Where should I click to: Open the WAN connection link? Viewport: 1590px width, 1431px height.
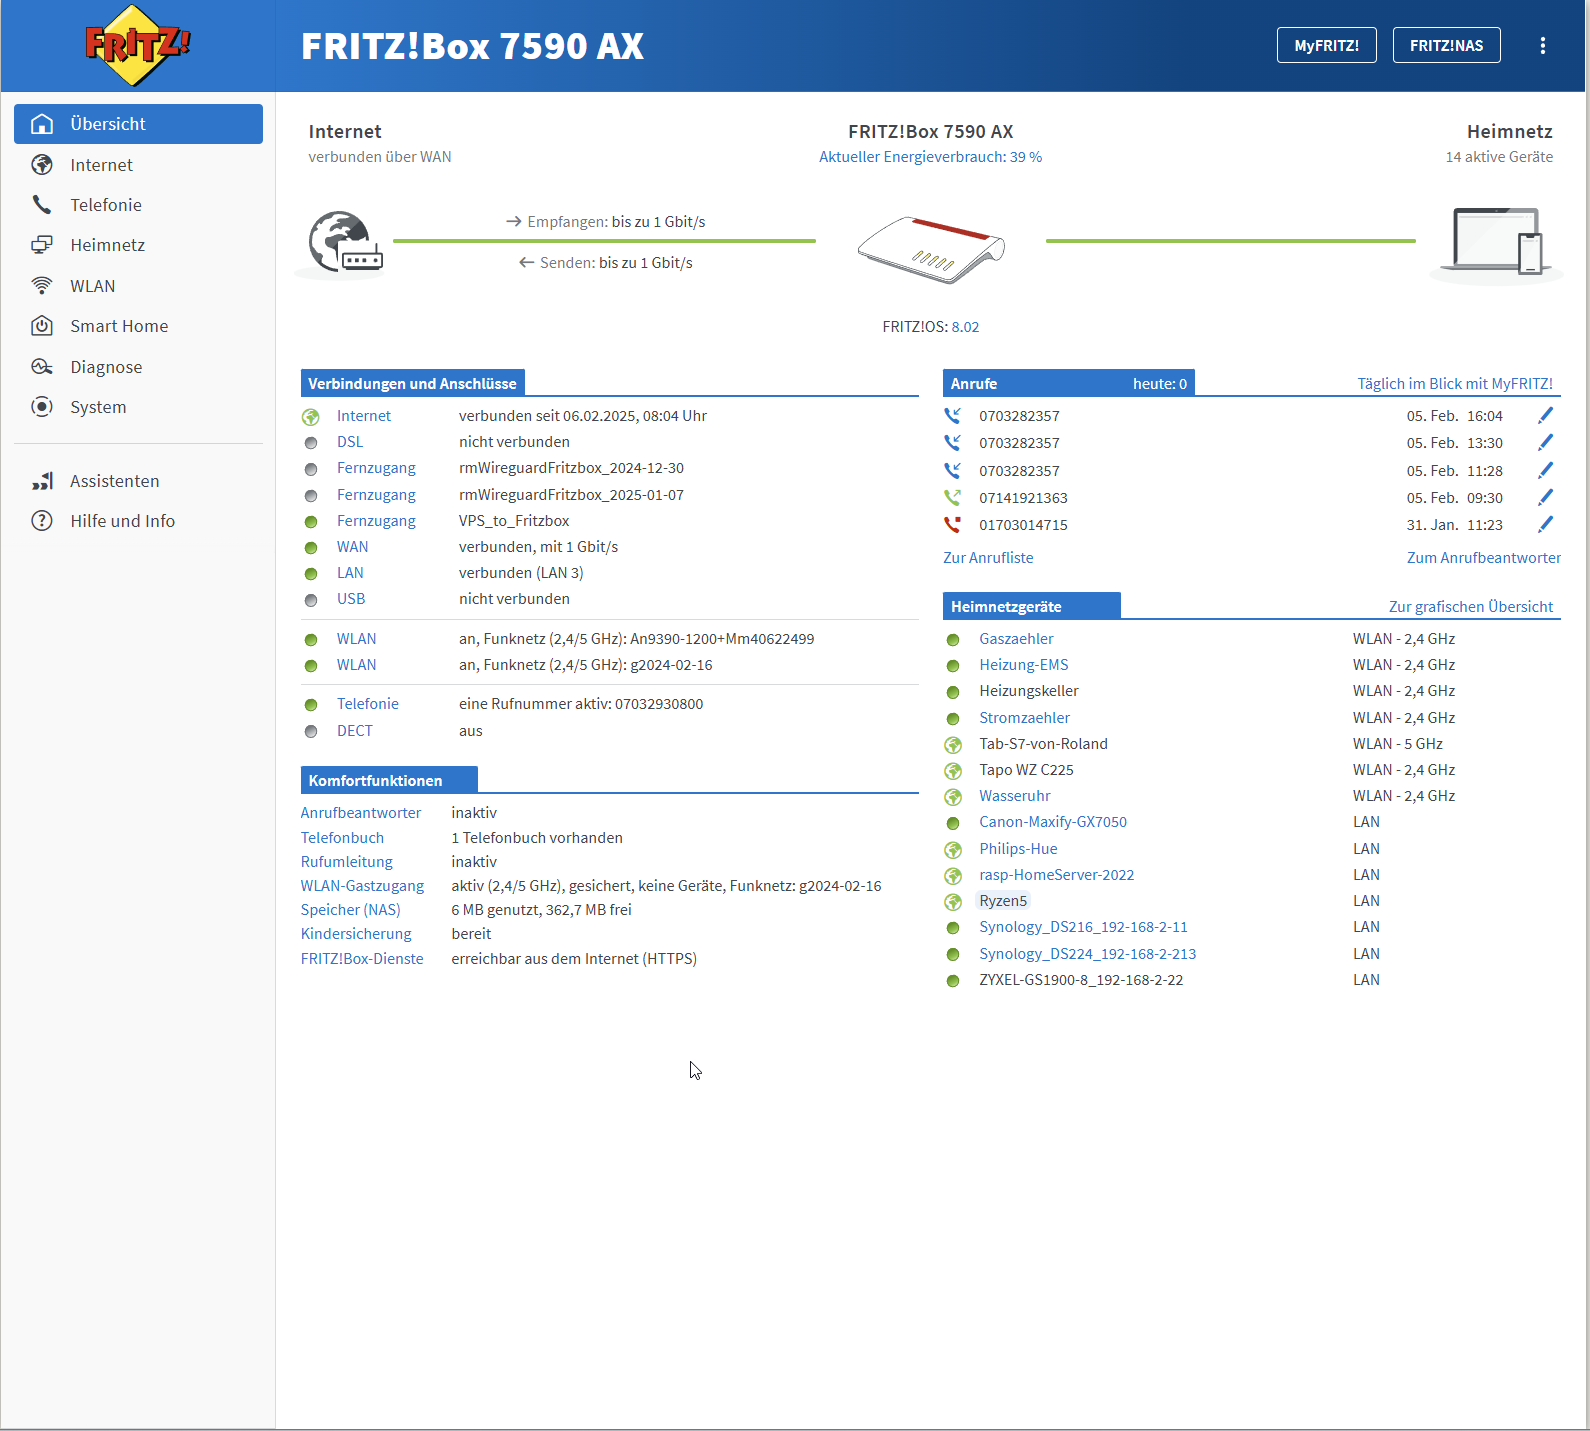[352, 547]
